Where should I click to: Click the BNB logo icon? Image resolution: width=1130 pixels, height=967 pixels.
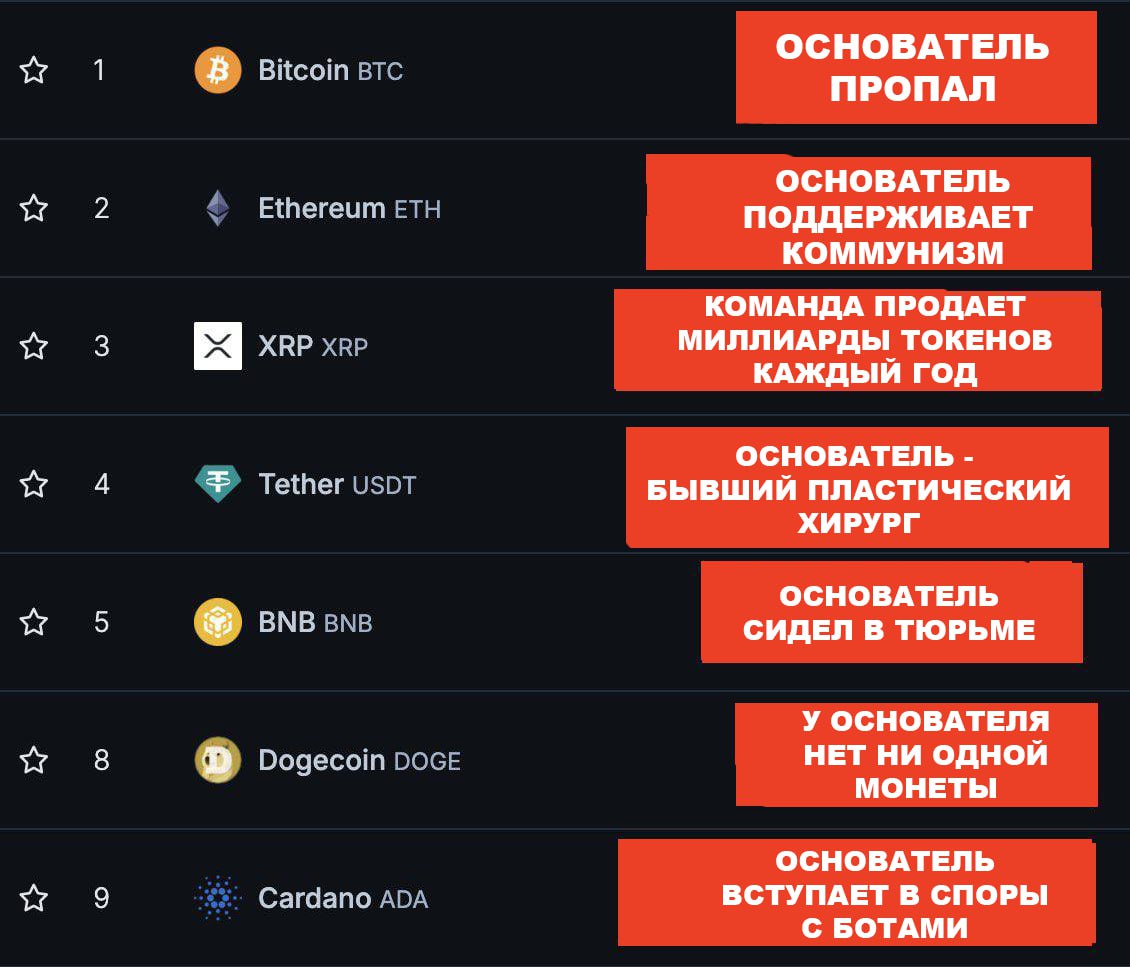(x=217, y=623)
